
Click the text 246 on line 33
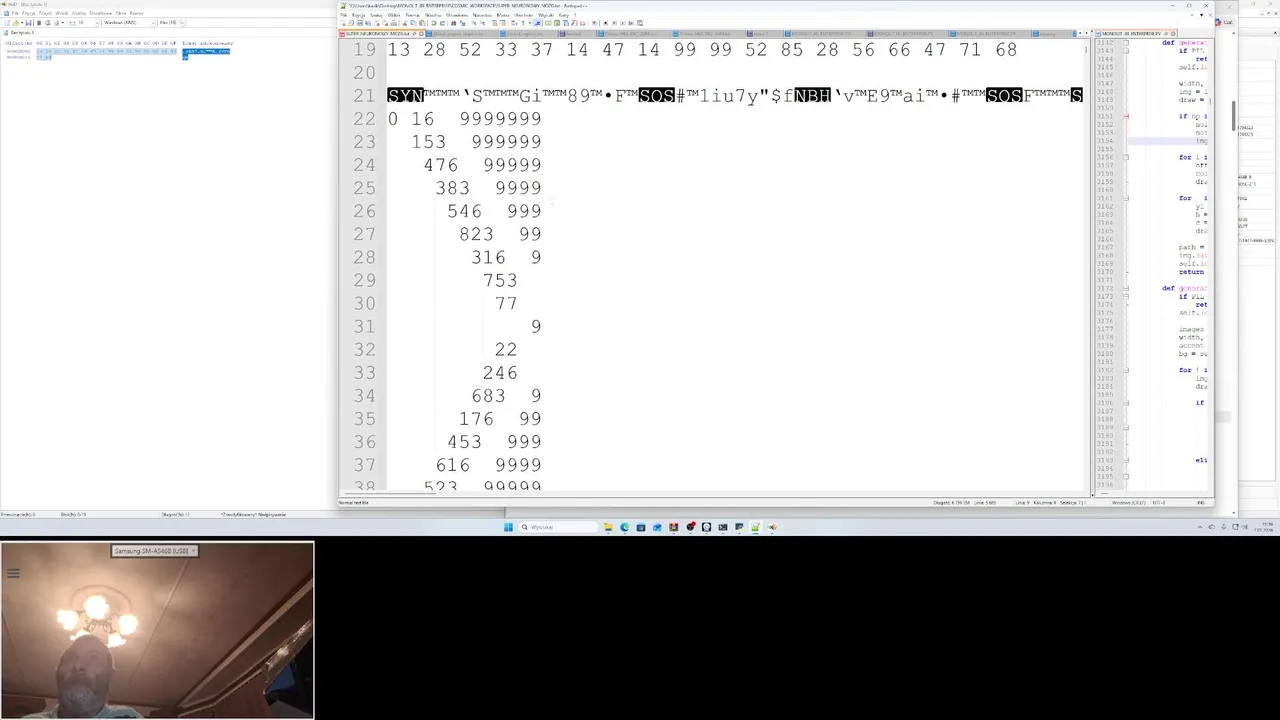500,373
